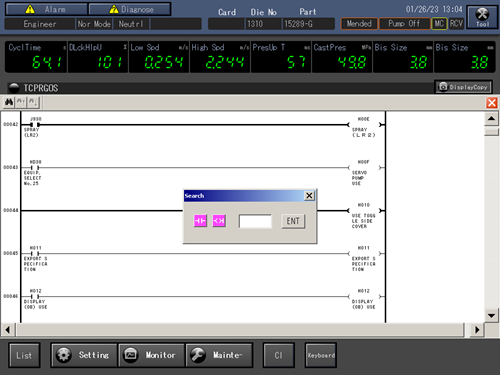Viewport: 500px width, 375px height.
Task: Select the coil search type icon
Action: tap(219, 221)
